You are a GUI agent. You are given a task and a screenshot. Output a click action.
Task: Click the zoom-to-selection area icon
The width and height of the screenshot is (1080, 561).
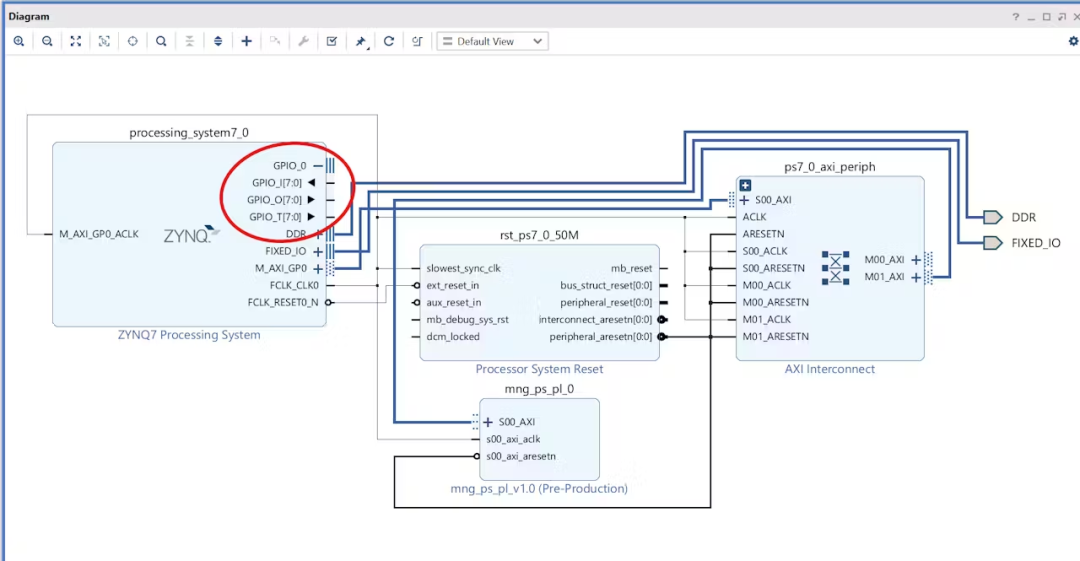point(104,41)
